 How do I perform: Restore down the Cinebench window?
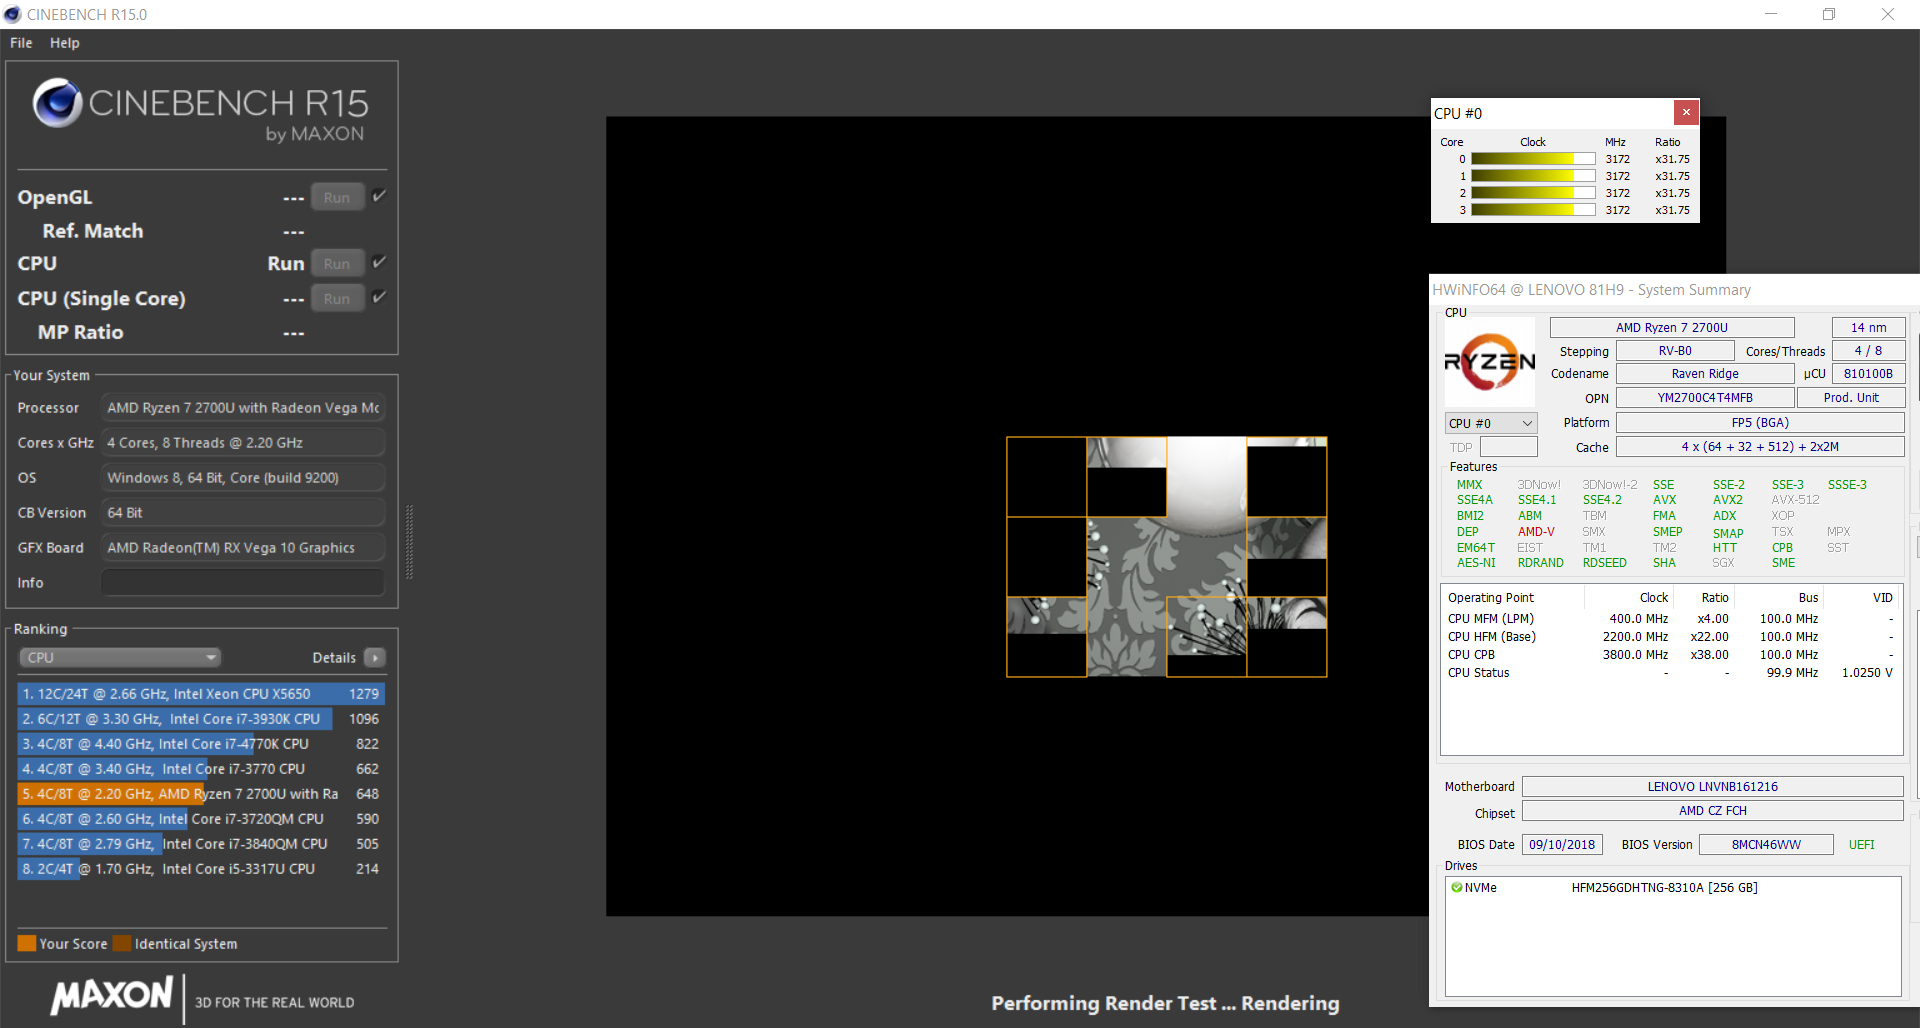pos(1829,14)
